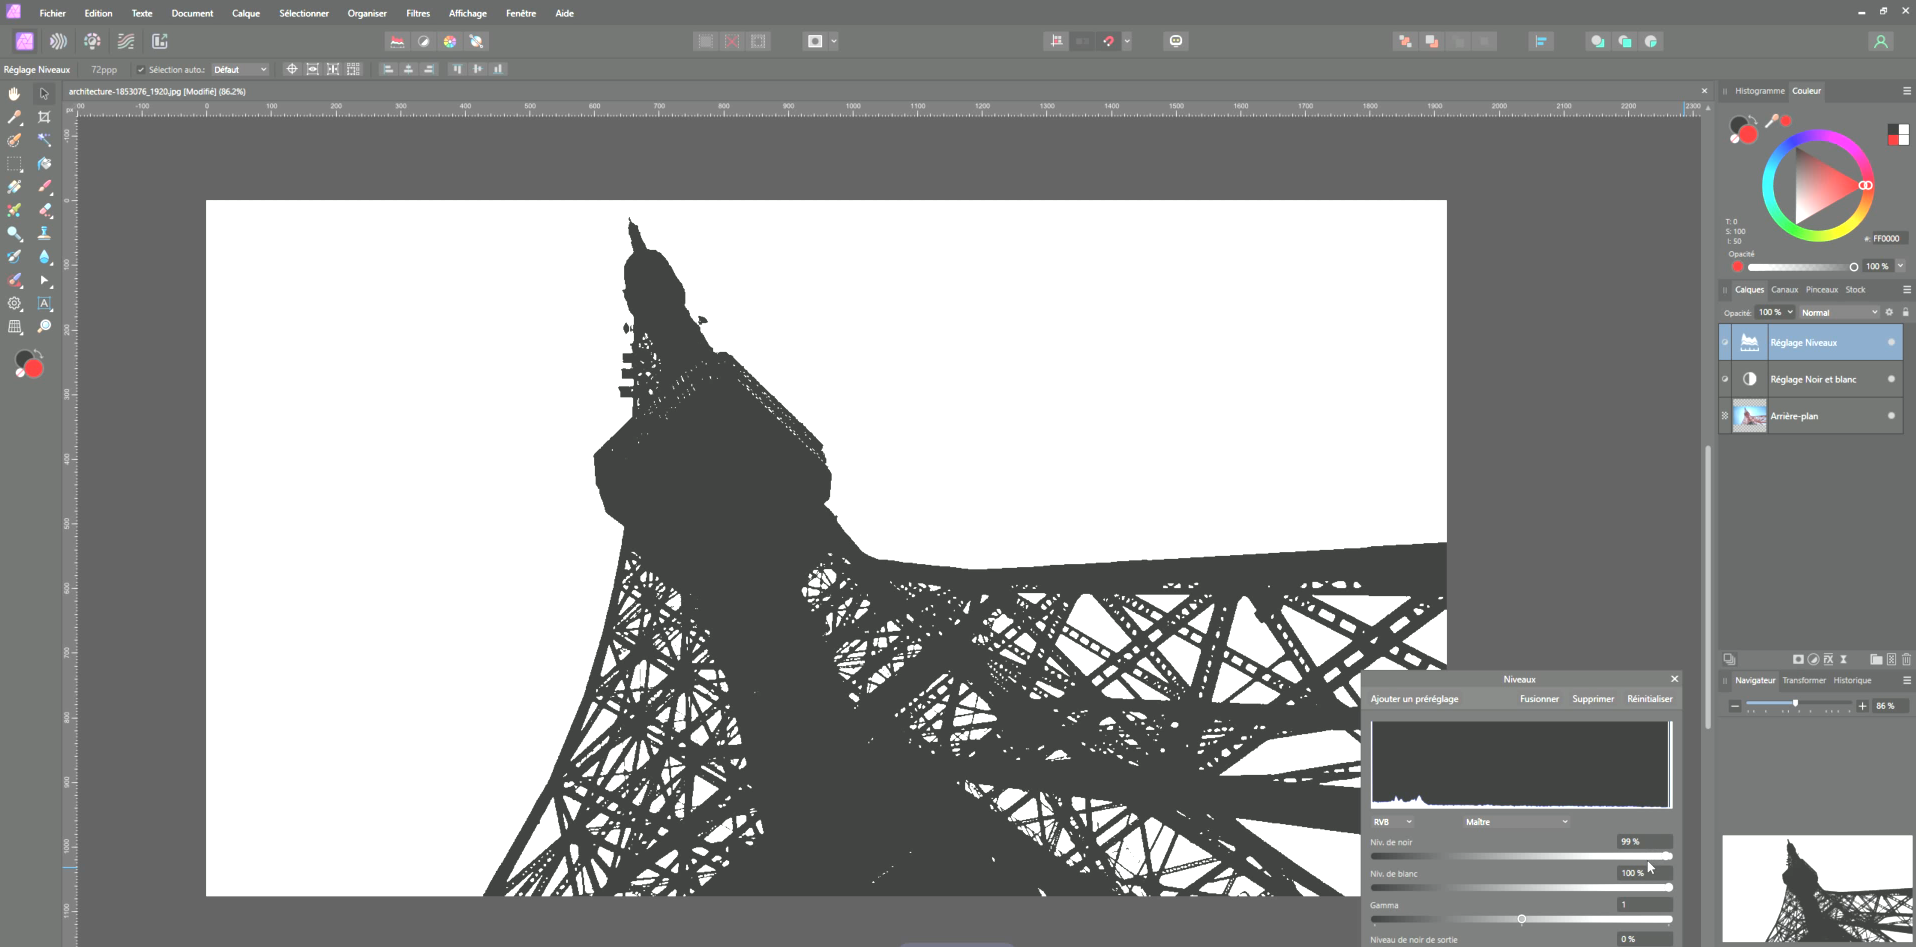The height and width of the screenshot is (947, 1916).
Task: Toggle the Sélection auto checkbox
Action: click(x=141, y=70)
